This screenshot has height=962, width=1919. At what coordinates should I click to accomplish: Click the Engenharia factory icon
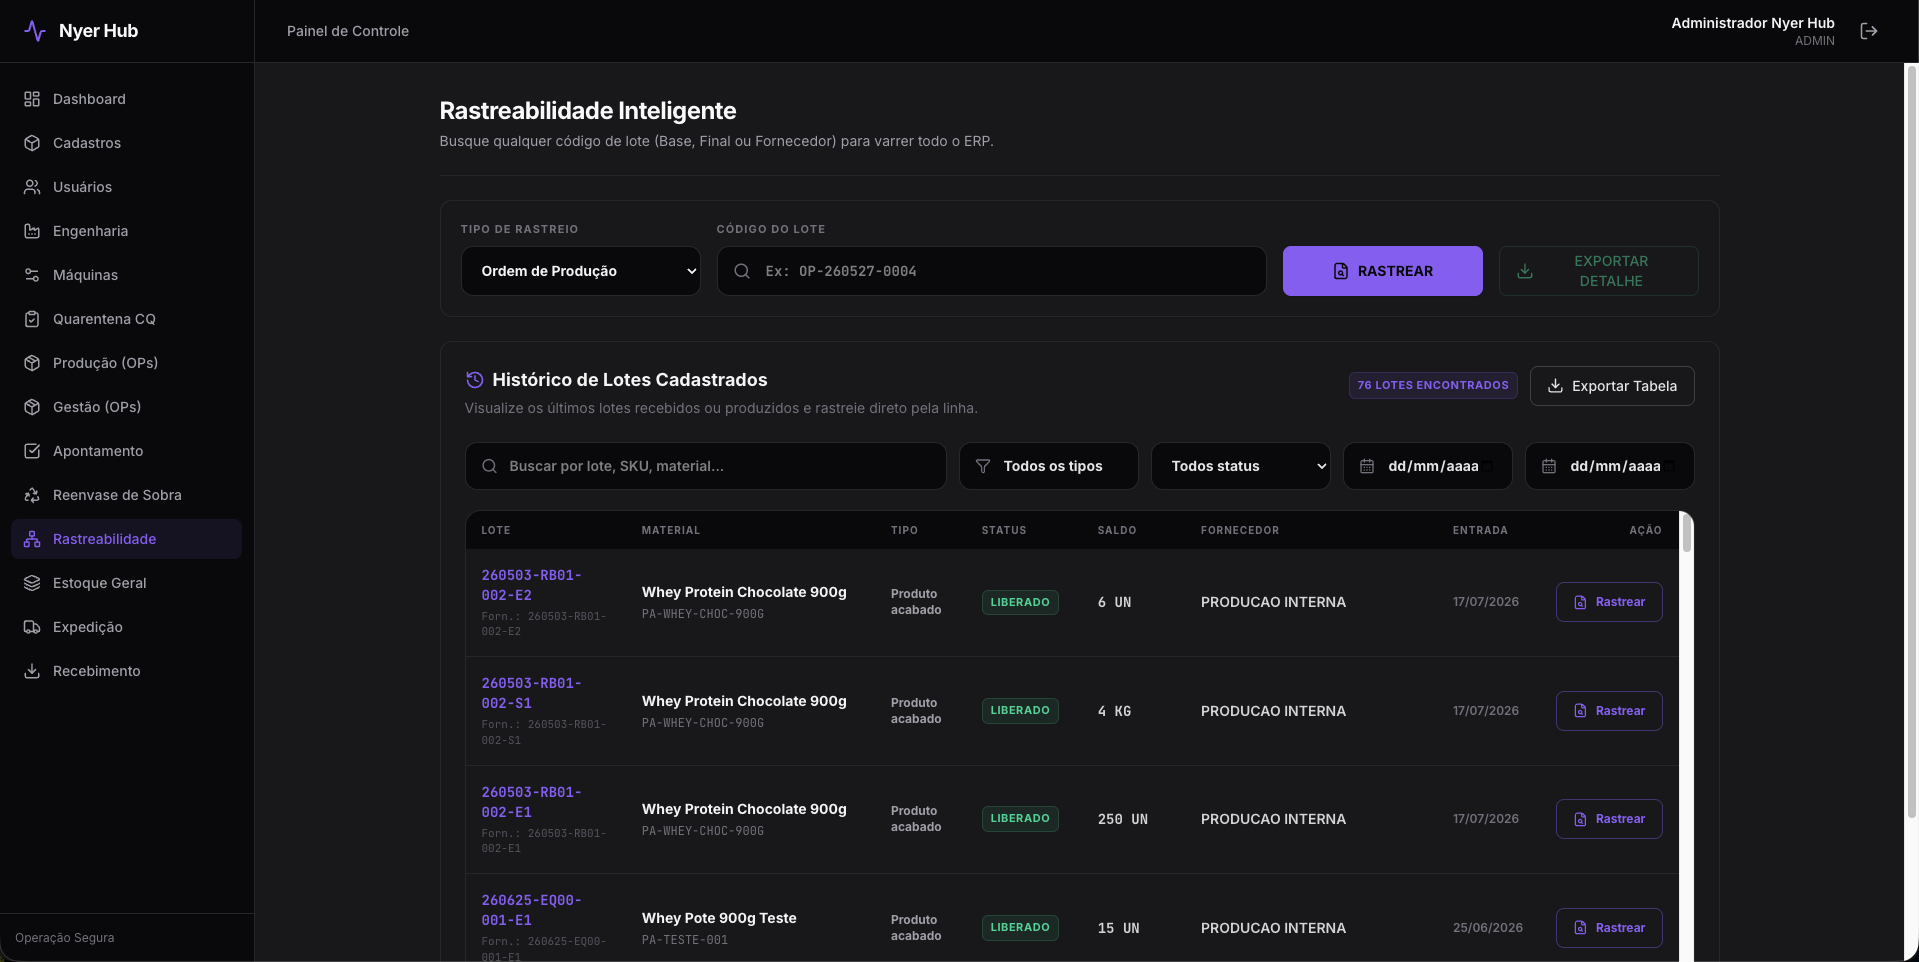click(x=32, y=231)
